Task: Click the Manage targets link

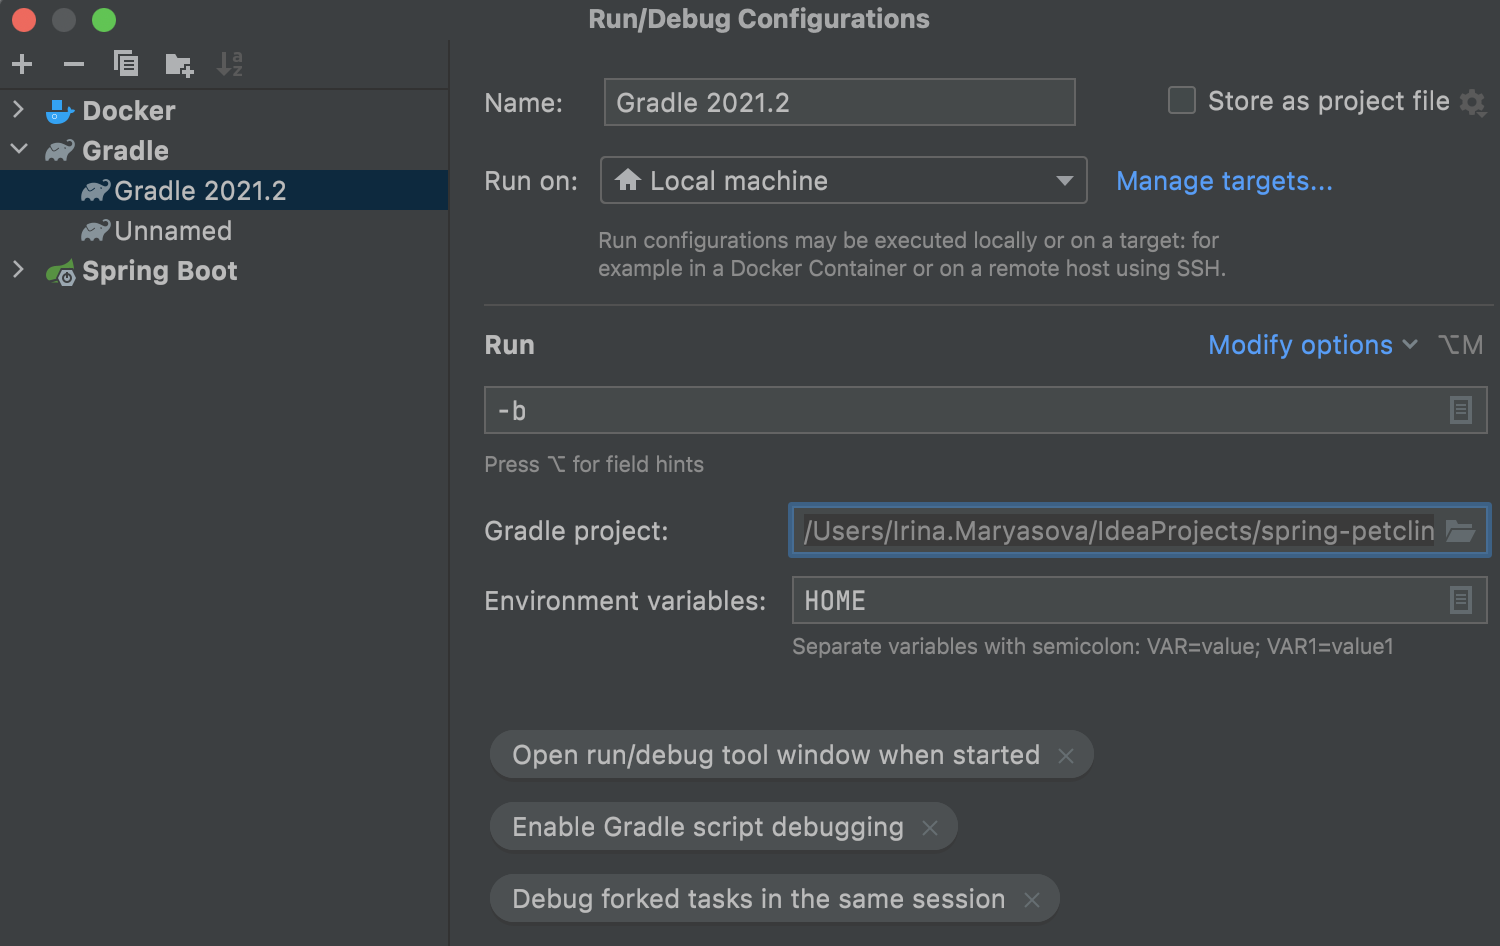Action: coord(1224,181)
